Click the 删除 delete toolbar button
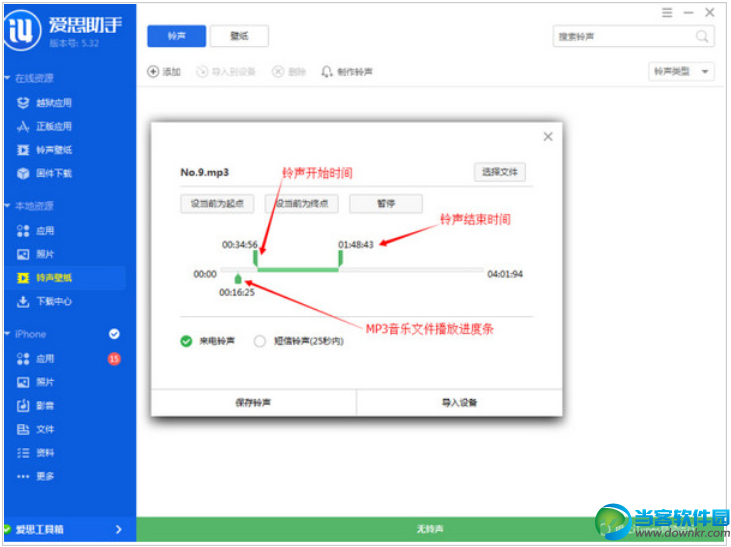Viewport: 731px width, 547px height. (289, 71)
